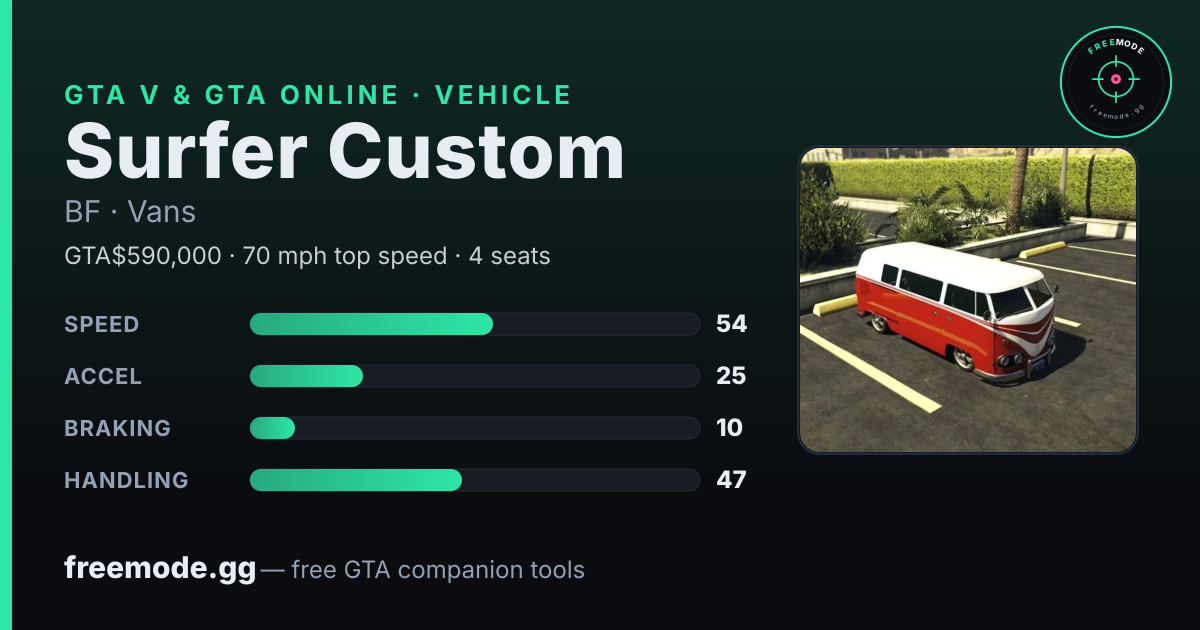Click the HANDLING stat progress bar
Screen dimensions: 1200x630
(x=474, y=480)
